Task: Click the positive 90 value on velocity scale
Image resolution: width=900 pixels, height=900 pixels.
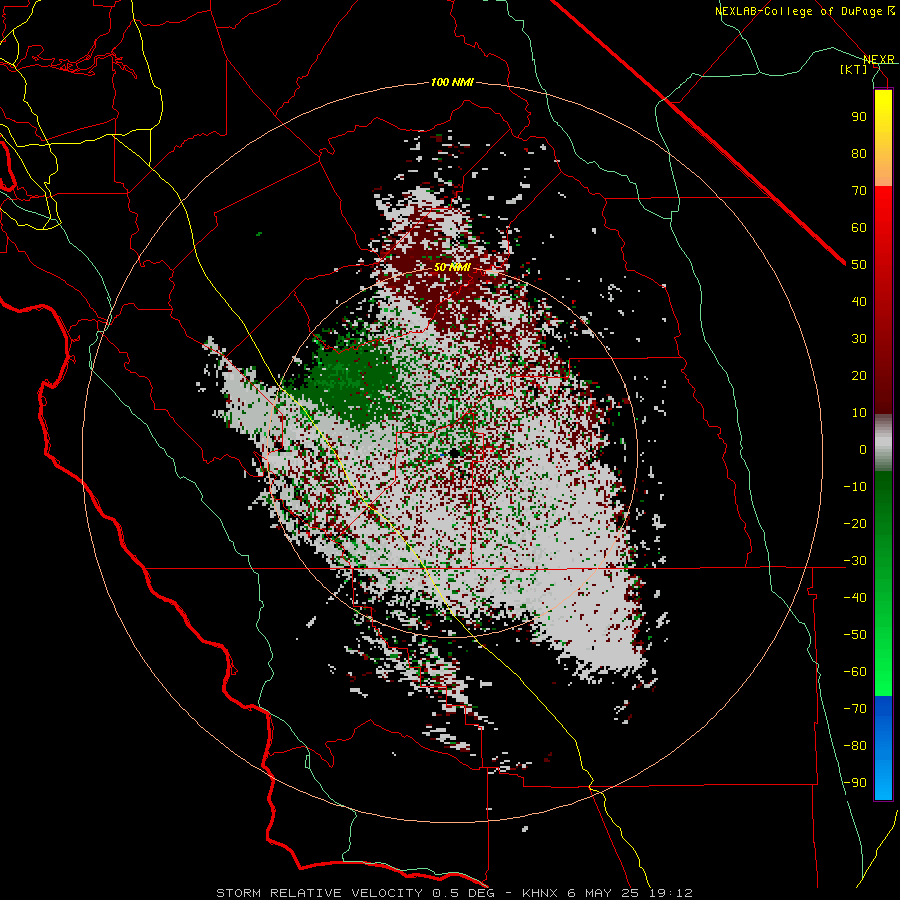Action: [859, 117]
